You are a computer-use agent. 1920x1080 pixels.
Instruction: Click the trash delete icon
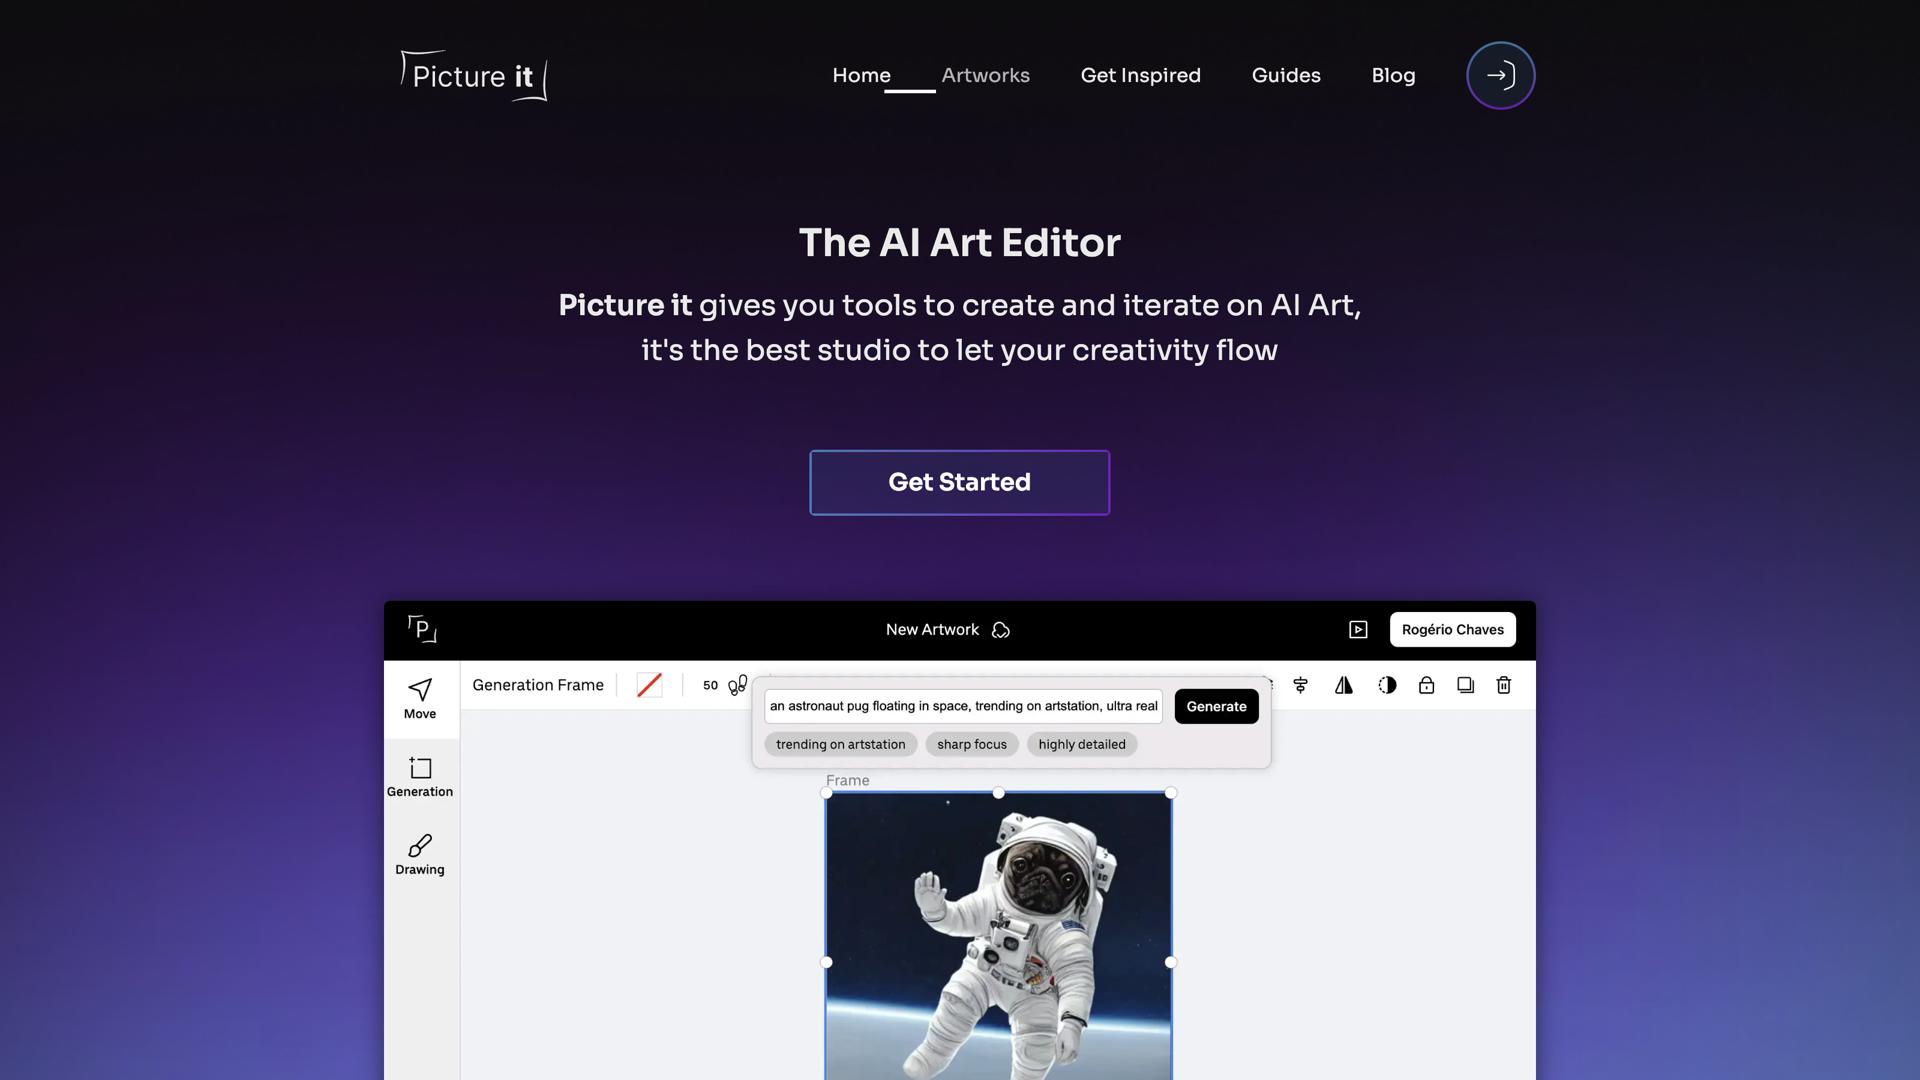(1503, 685)
